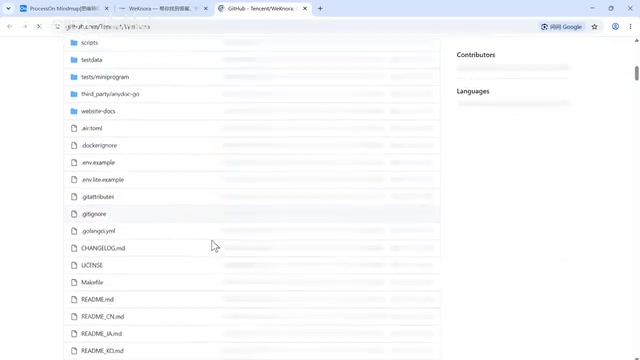Click the file icon beside .gitignore
640x360 pixels.
(x=74, y=214)
